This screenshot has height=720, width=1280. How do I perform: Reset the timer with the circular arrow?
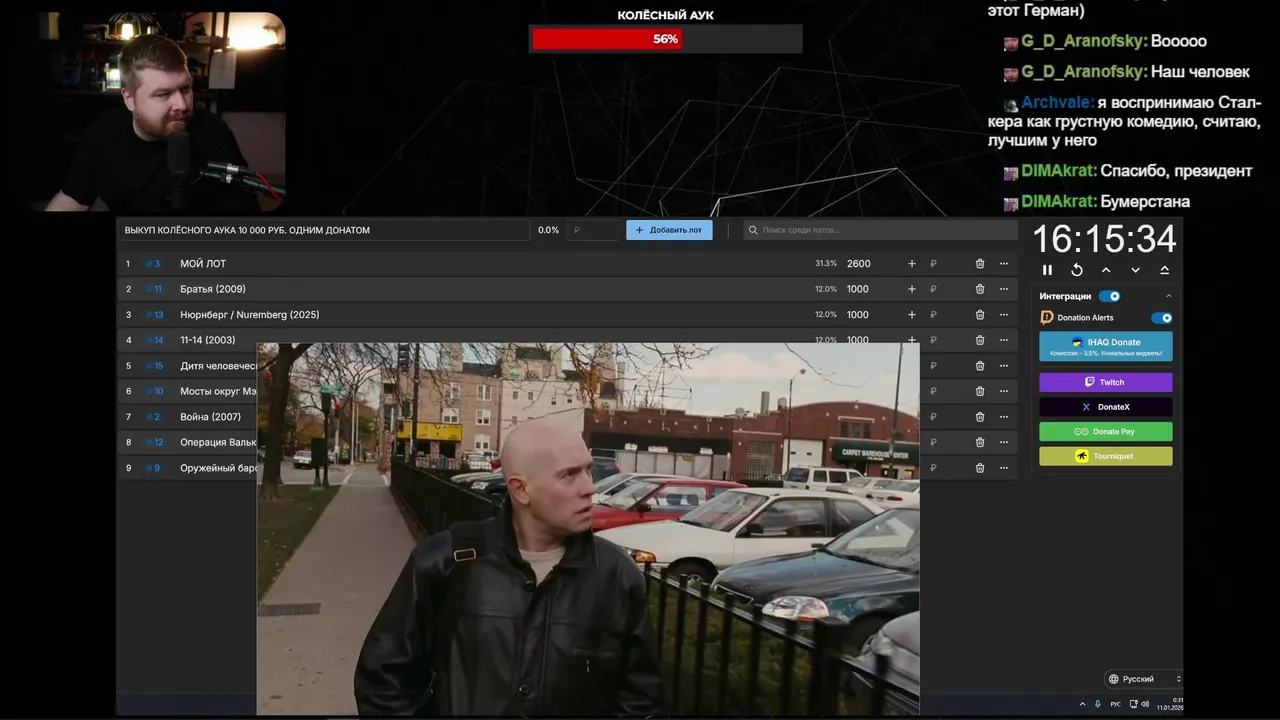pyautogui.click(x=1077, y=270)
